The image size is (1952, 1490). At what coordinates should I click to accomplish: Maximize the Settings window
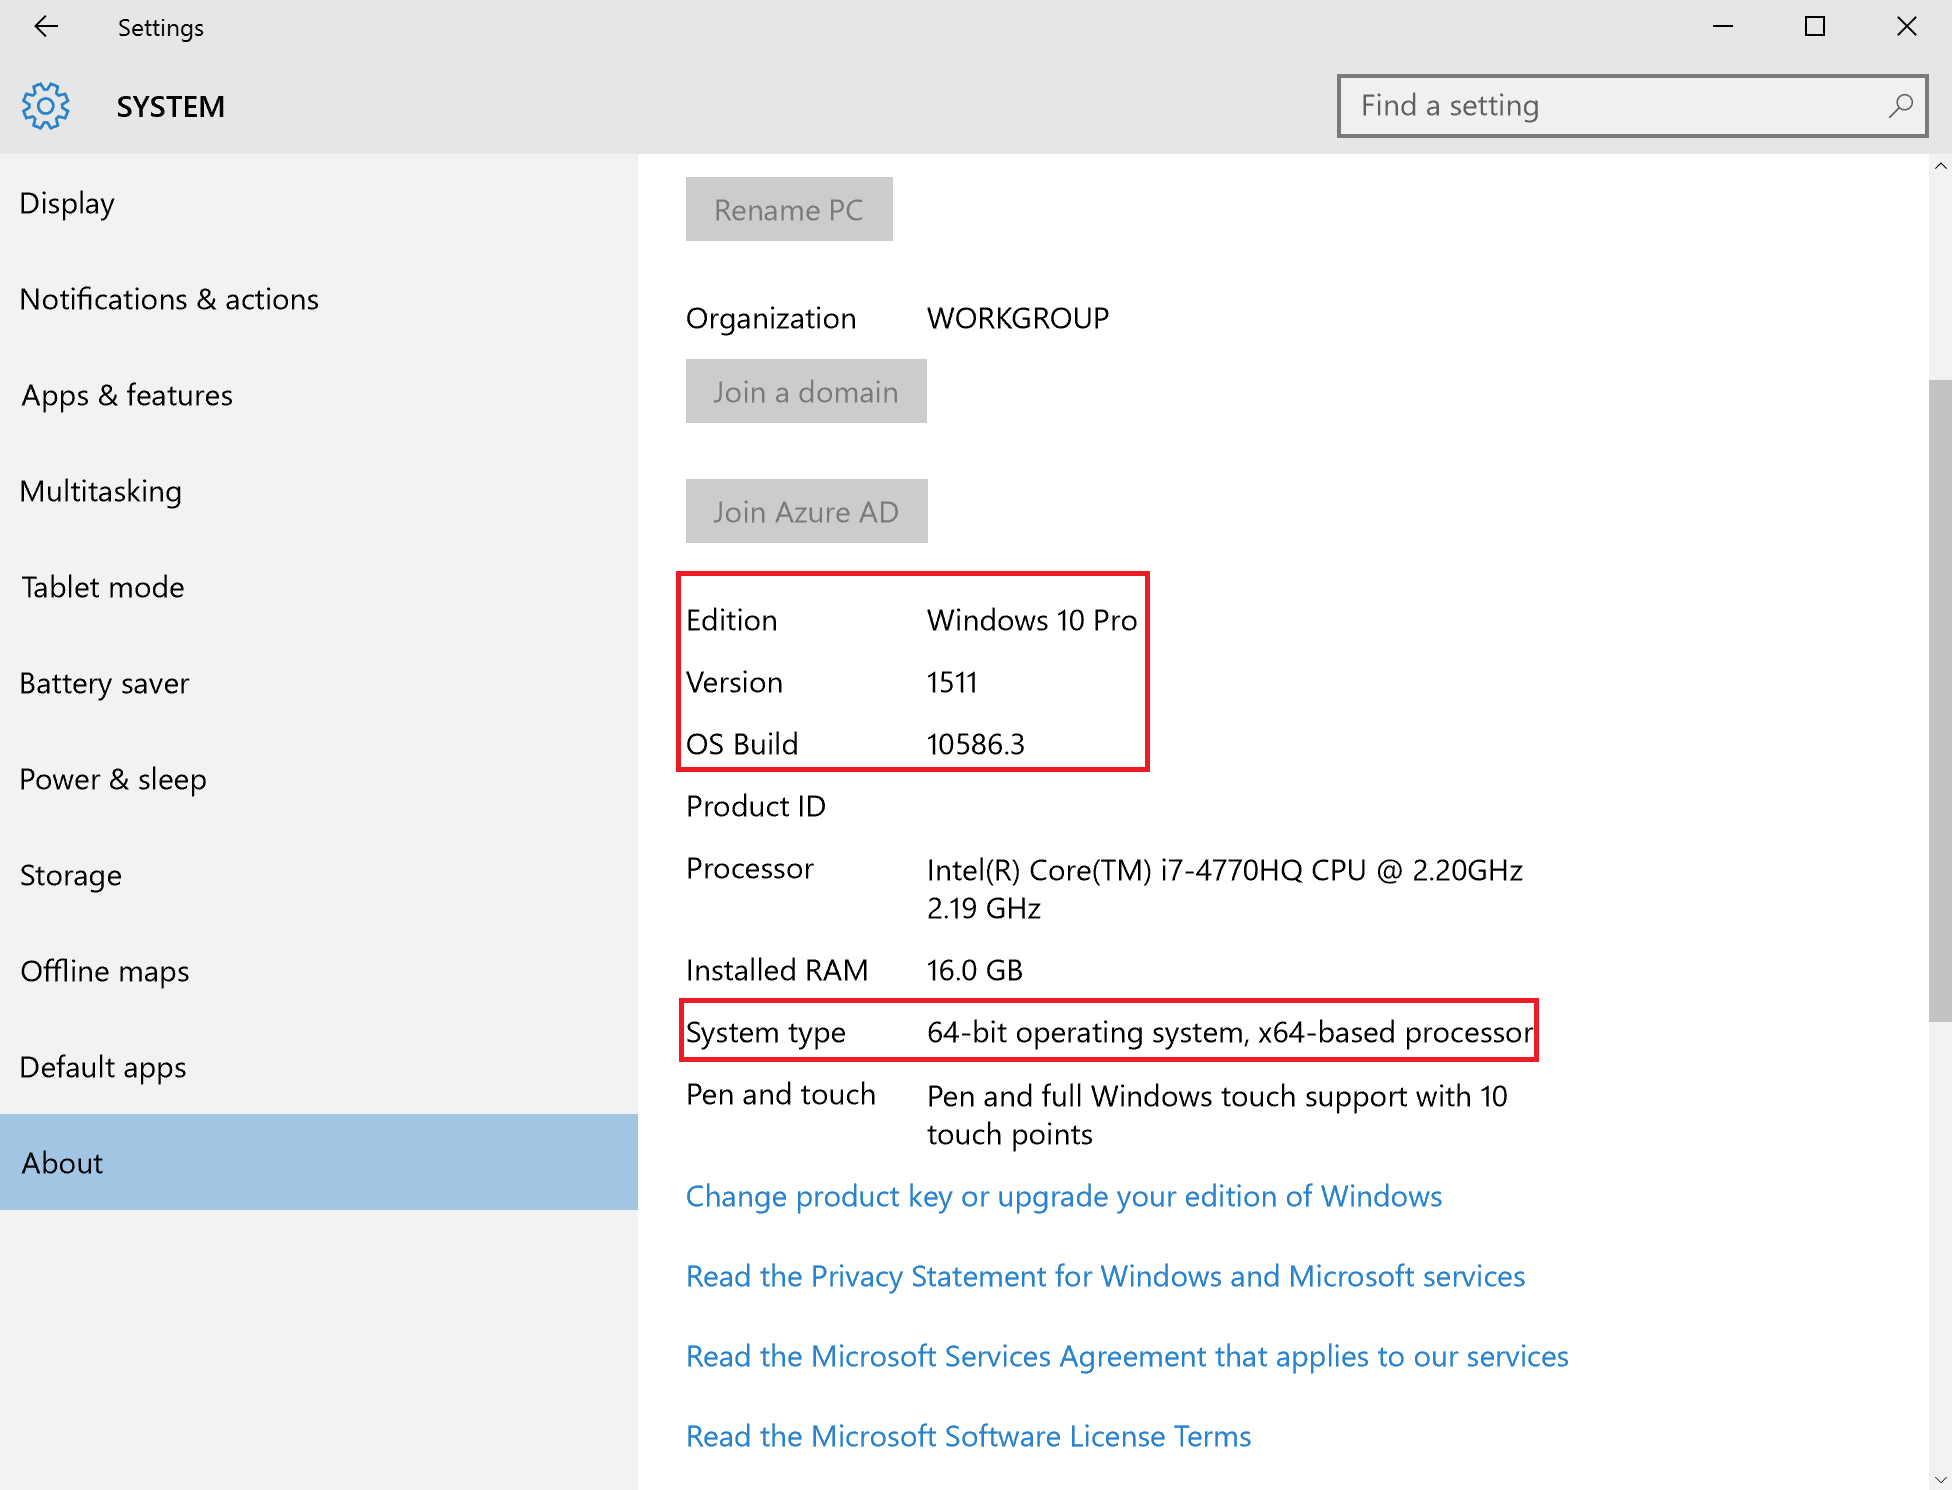tap(1814, 27)
